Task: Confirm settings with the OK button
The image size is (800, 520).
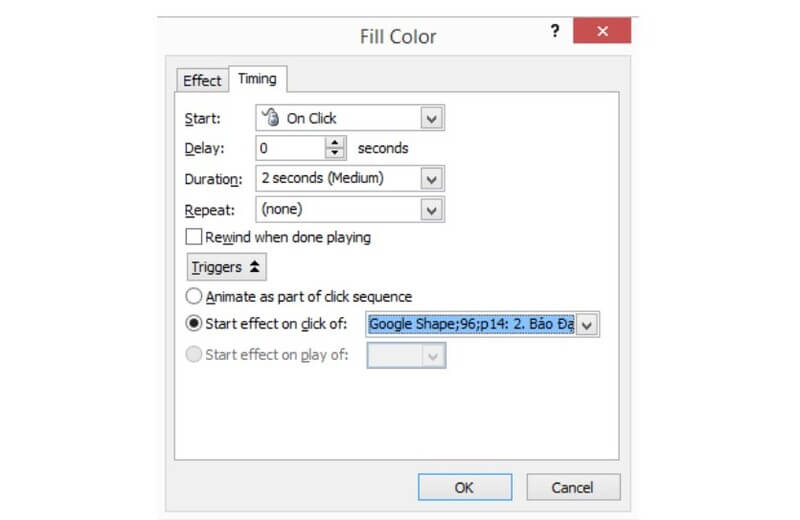Action: click(x=465, y=487)
